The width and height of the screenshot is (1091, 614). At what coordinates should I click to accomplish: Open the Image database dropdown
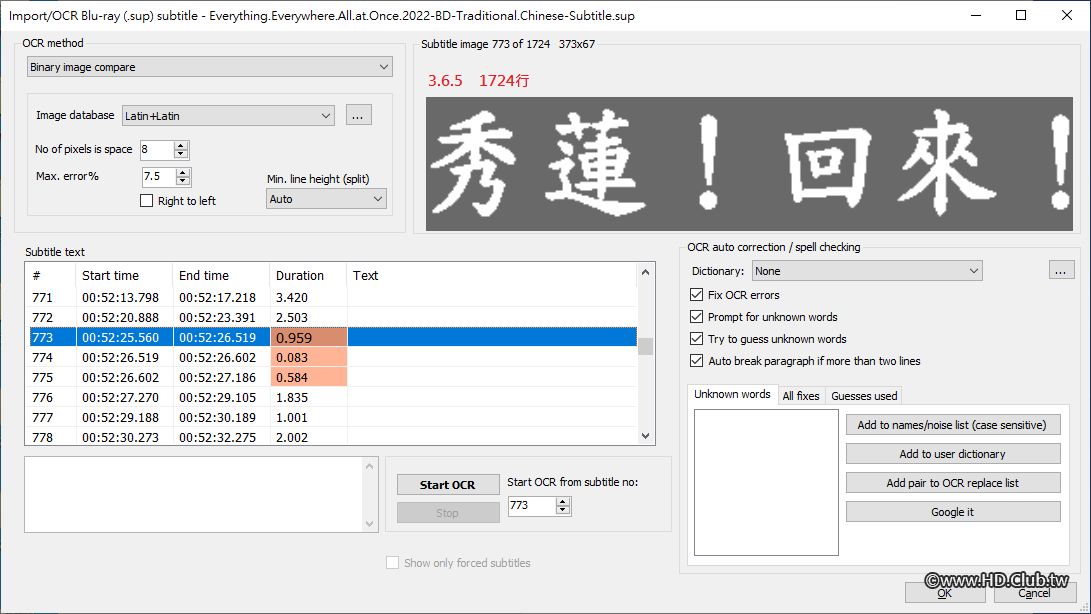click(228, 116)
